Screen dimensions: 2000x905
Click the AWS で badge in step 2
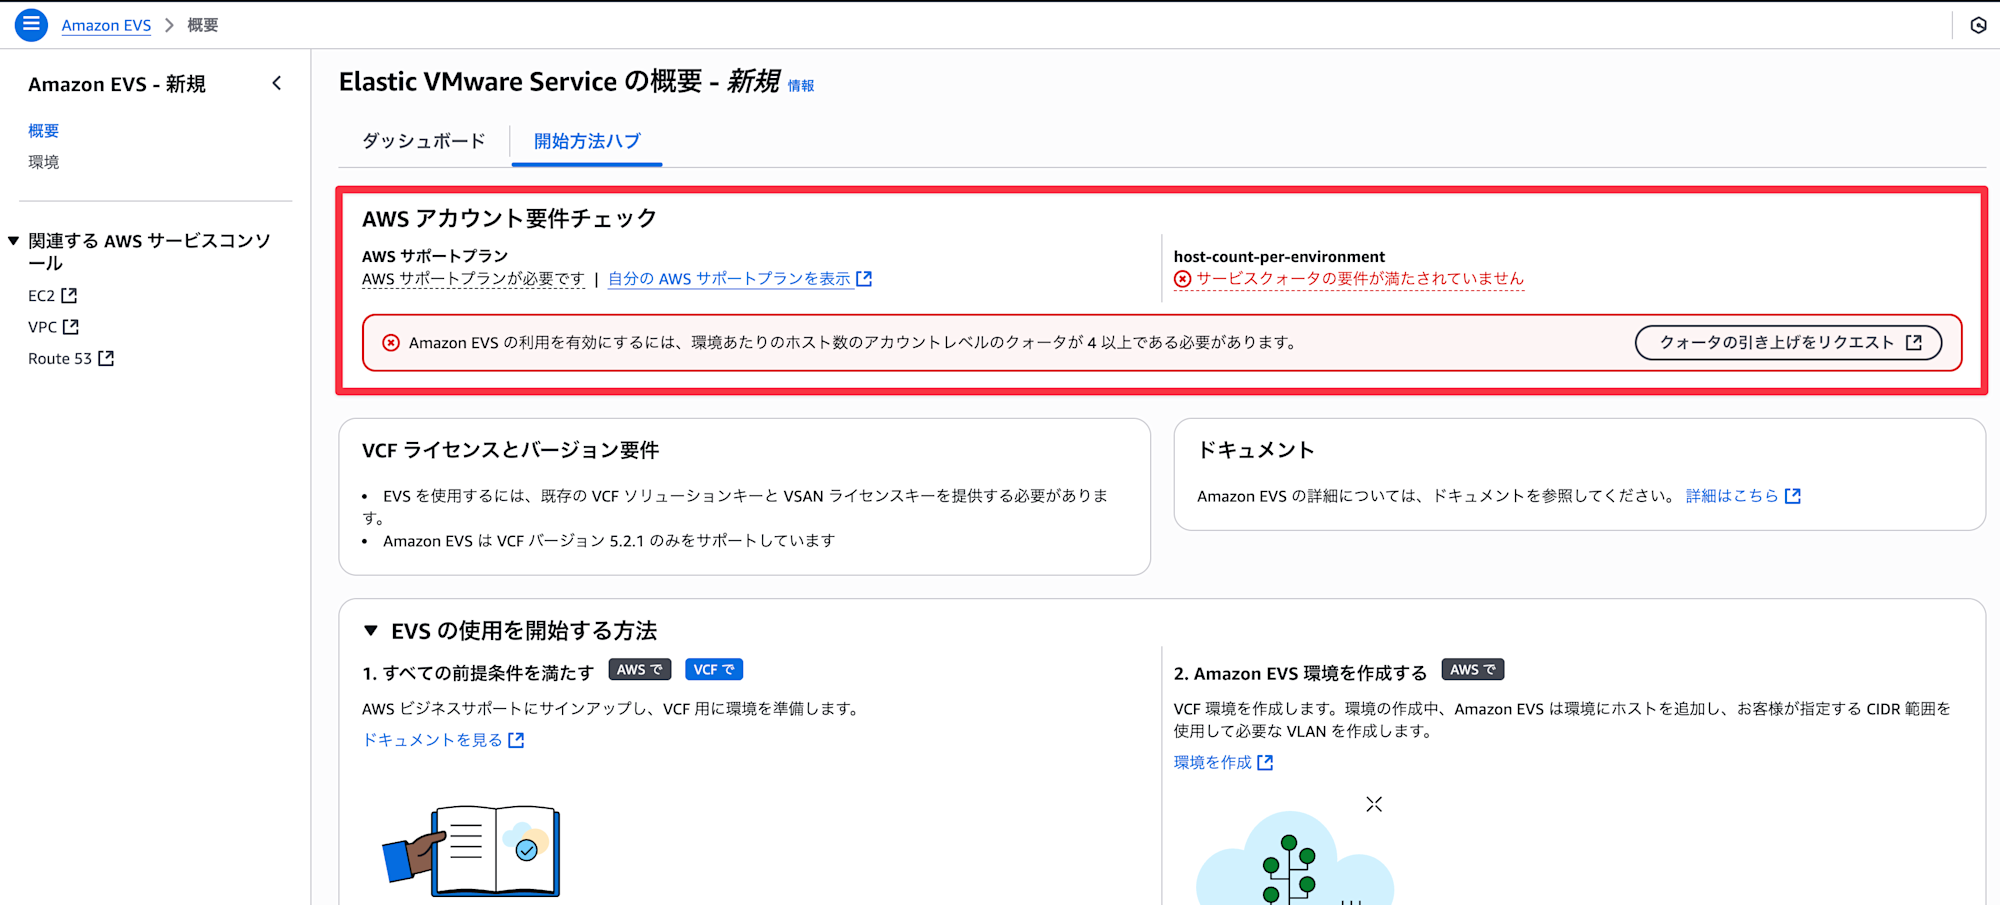pyautogui.click(x=1473, y=670)
